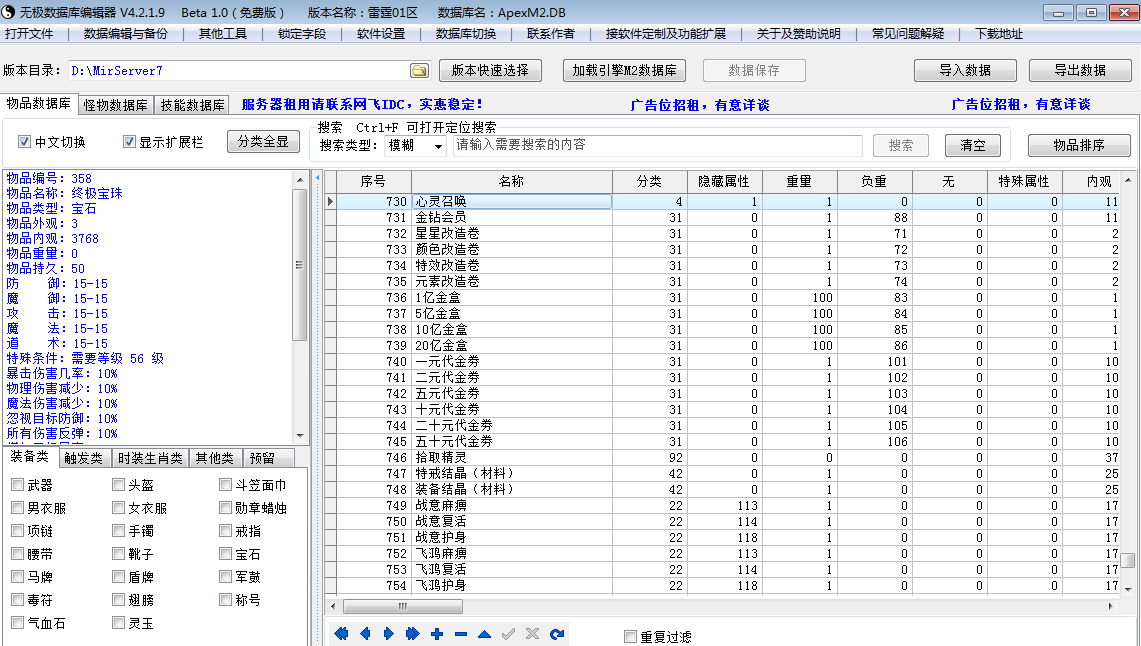Open folder browse icon for 版本目录
This screenshot has width=1141, height=646.
click(419, 71)
